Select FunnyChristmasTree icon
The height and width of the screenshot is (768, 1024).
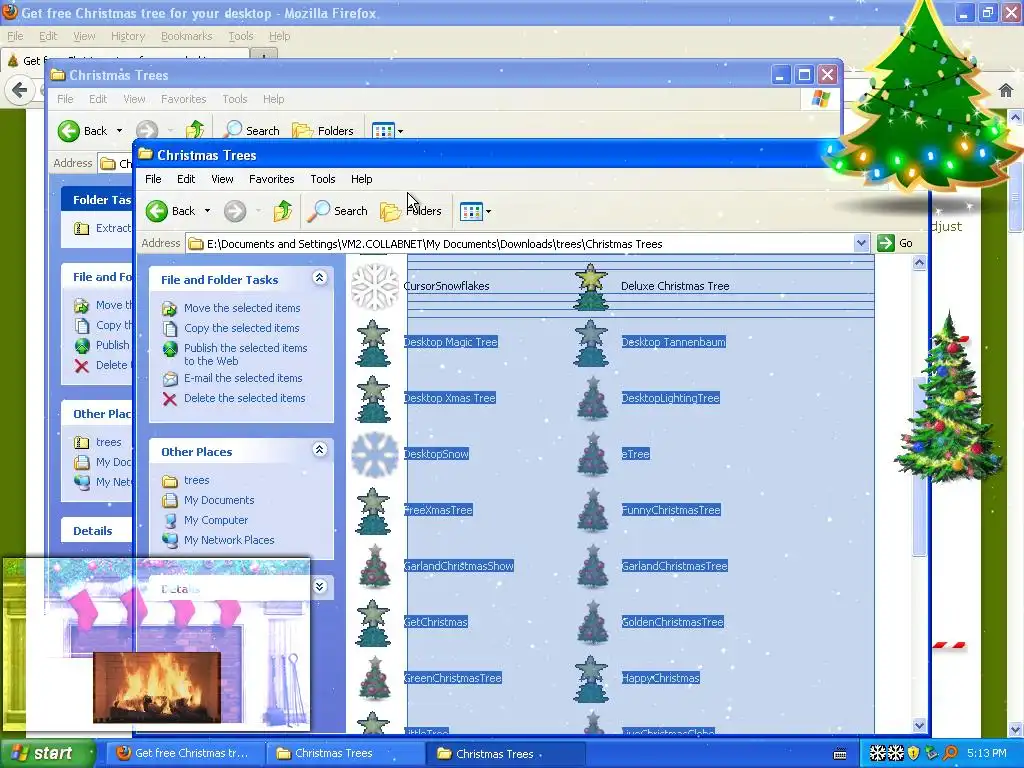(592, 511)
